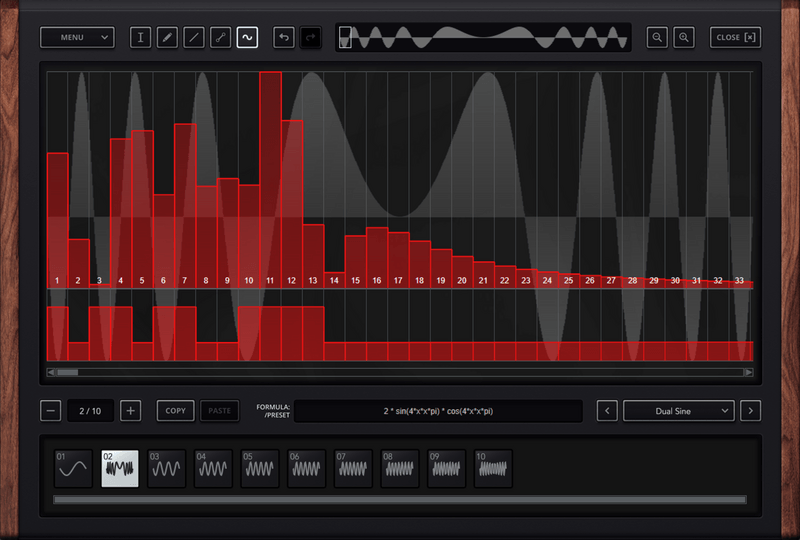Select waveform thumbnail 05
The image size is (800, 540).
[x=260, y=468]
